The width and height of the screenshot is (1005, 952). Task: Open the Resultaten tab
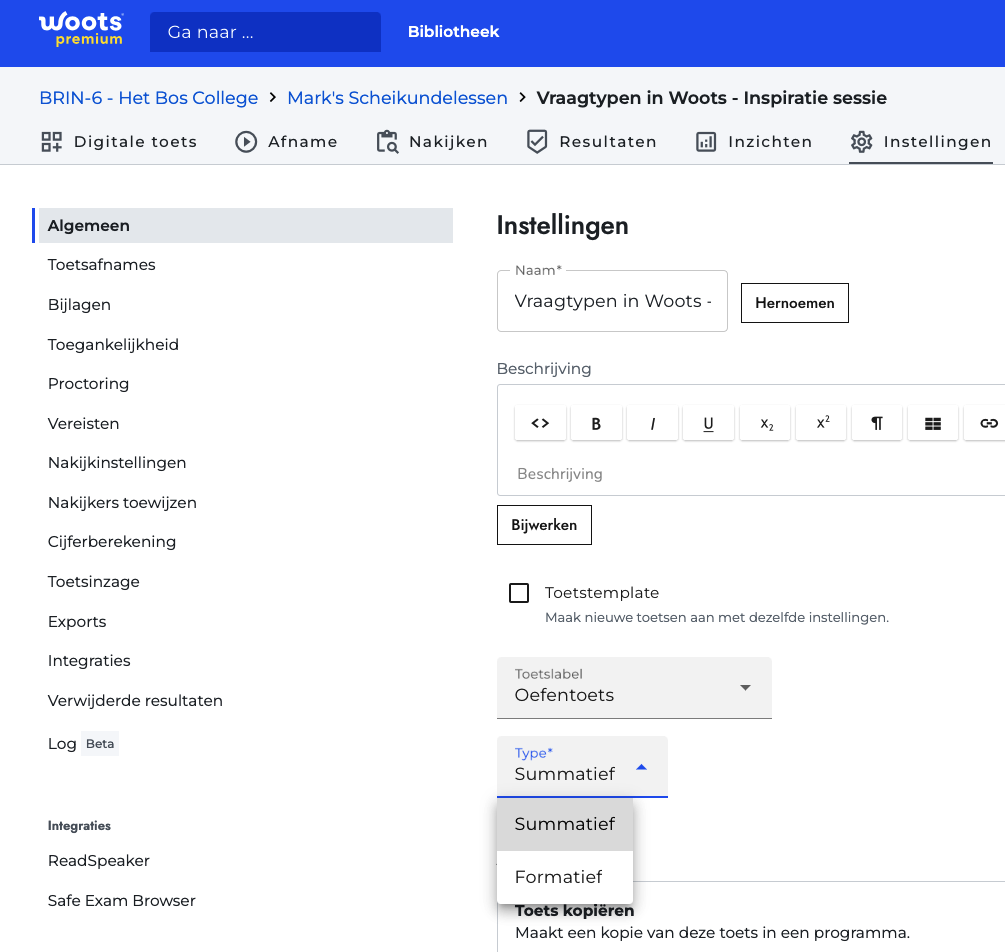[591, 142]
